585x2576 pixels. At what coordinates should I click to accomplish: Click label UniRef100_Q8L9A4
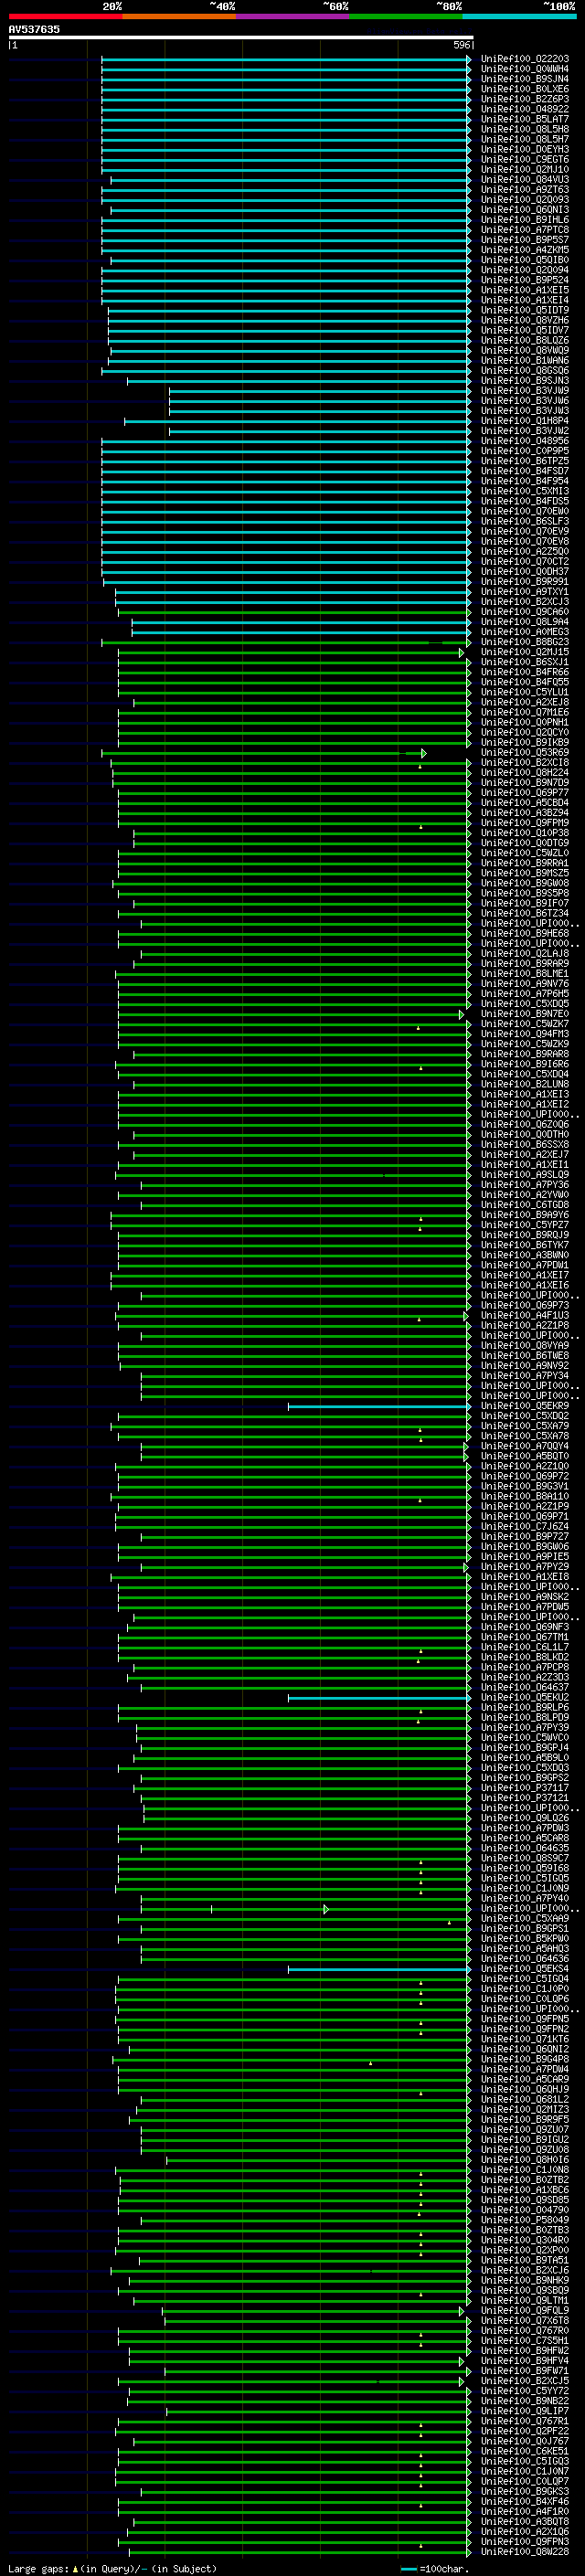(x=524, y=622)
